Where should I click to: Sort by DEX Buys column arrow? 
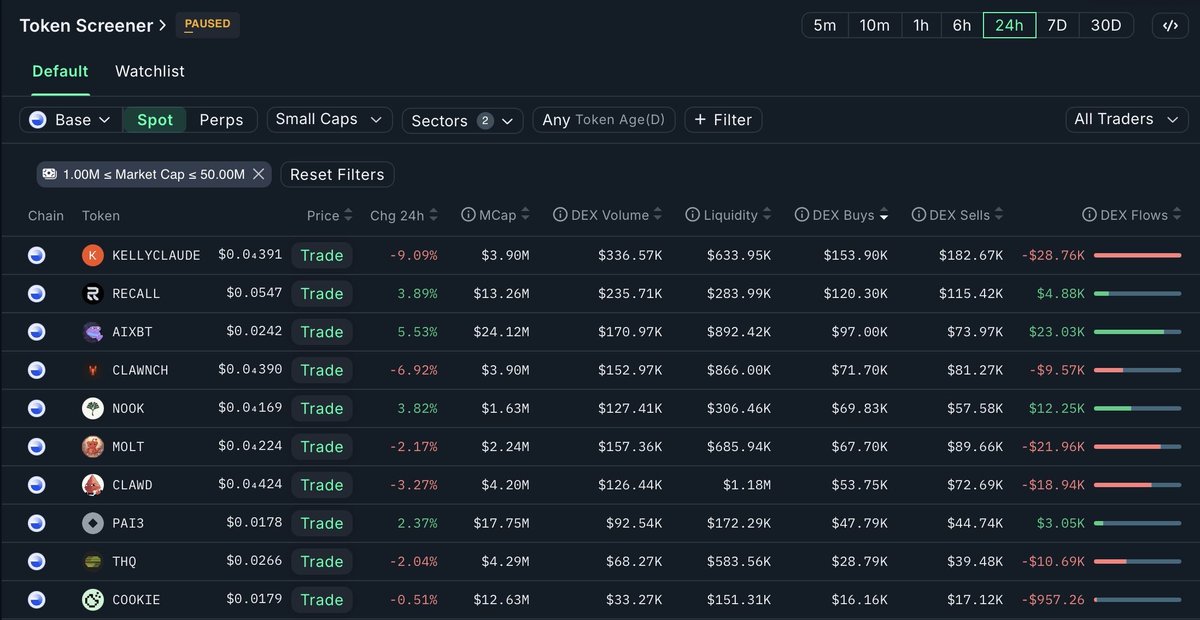[x=883, y=215]
